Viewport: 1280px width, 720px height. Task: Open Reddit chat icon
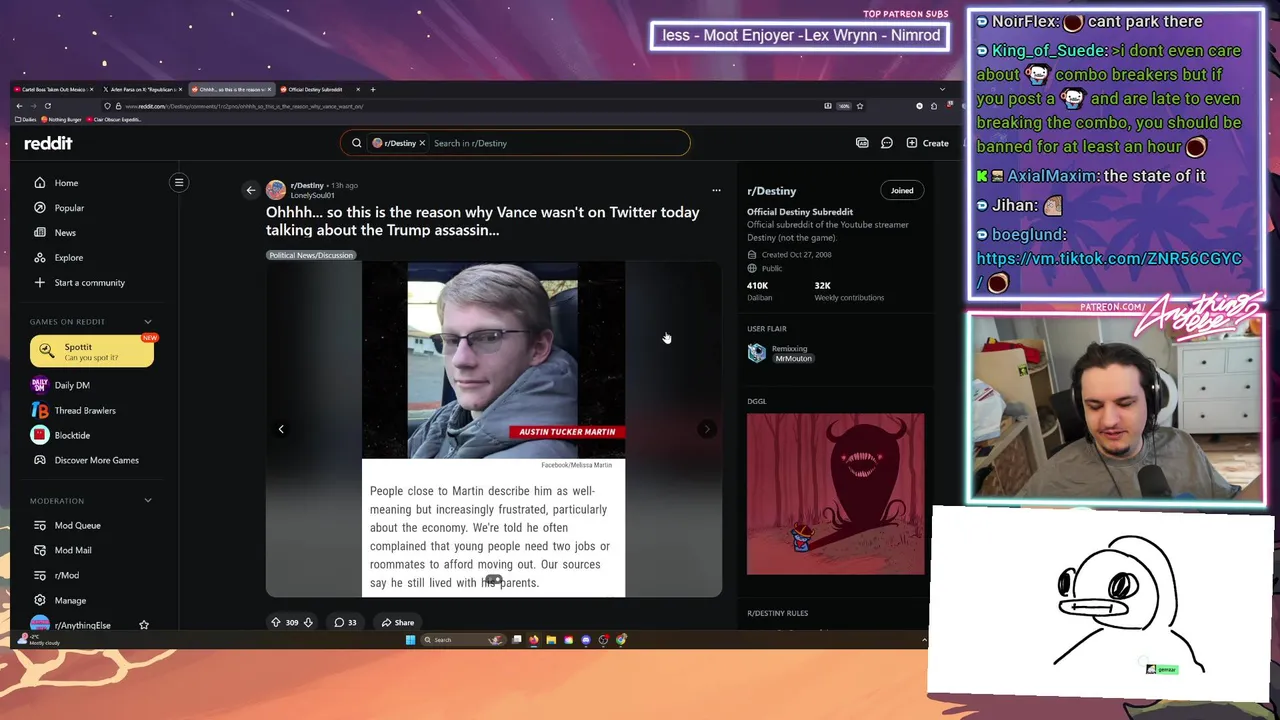coord(886,143)
